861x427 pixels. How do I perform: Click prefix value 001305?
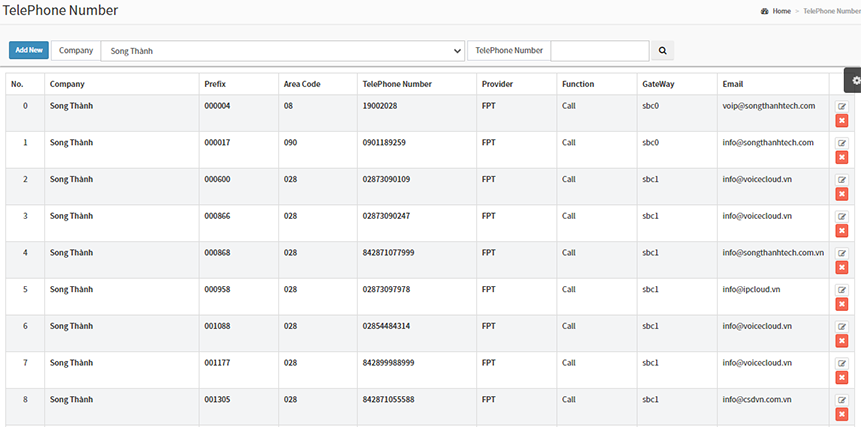(x=217, y=400)
